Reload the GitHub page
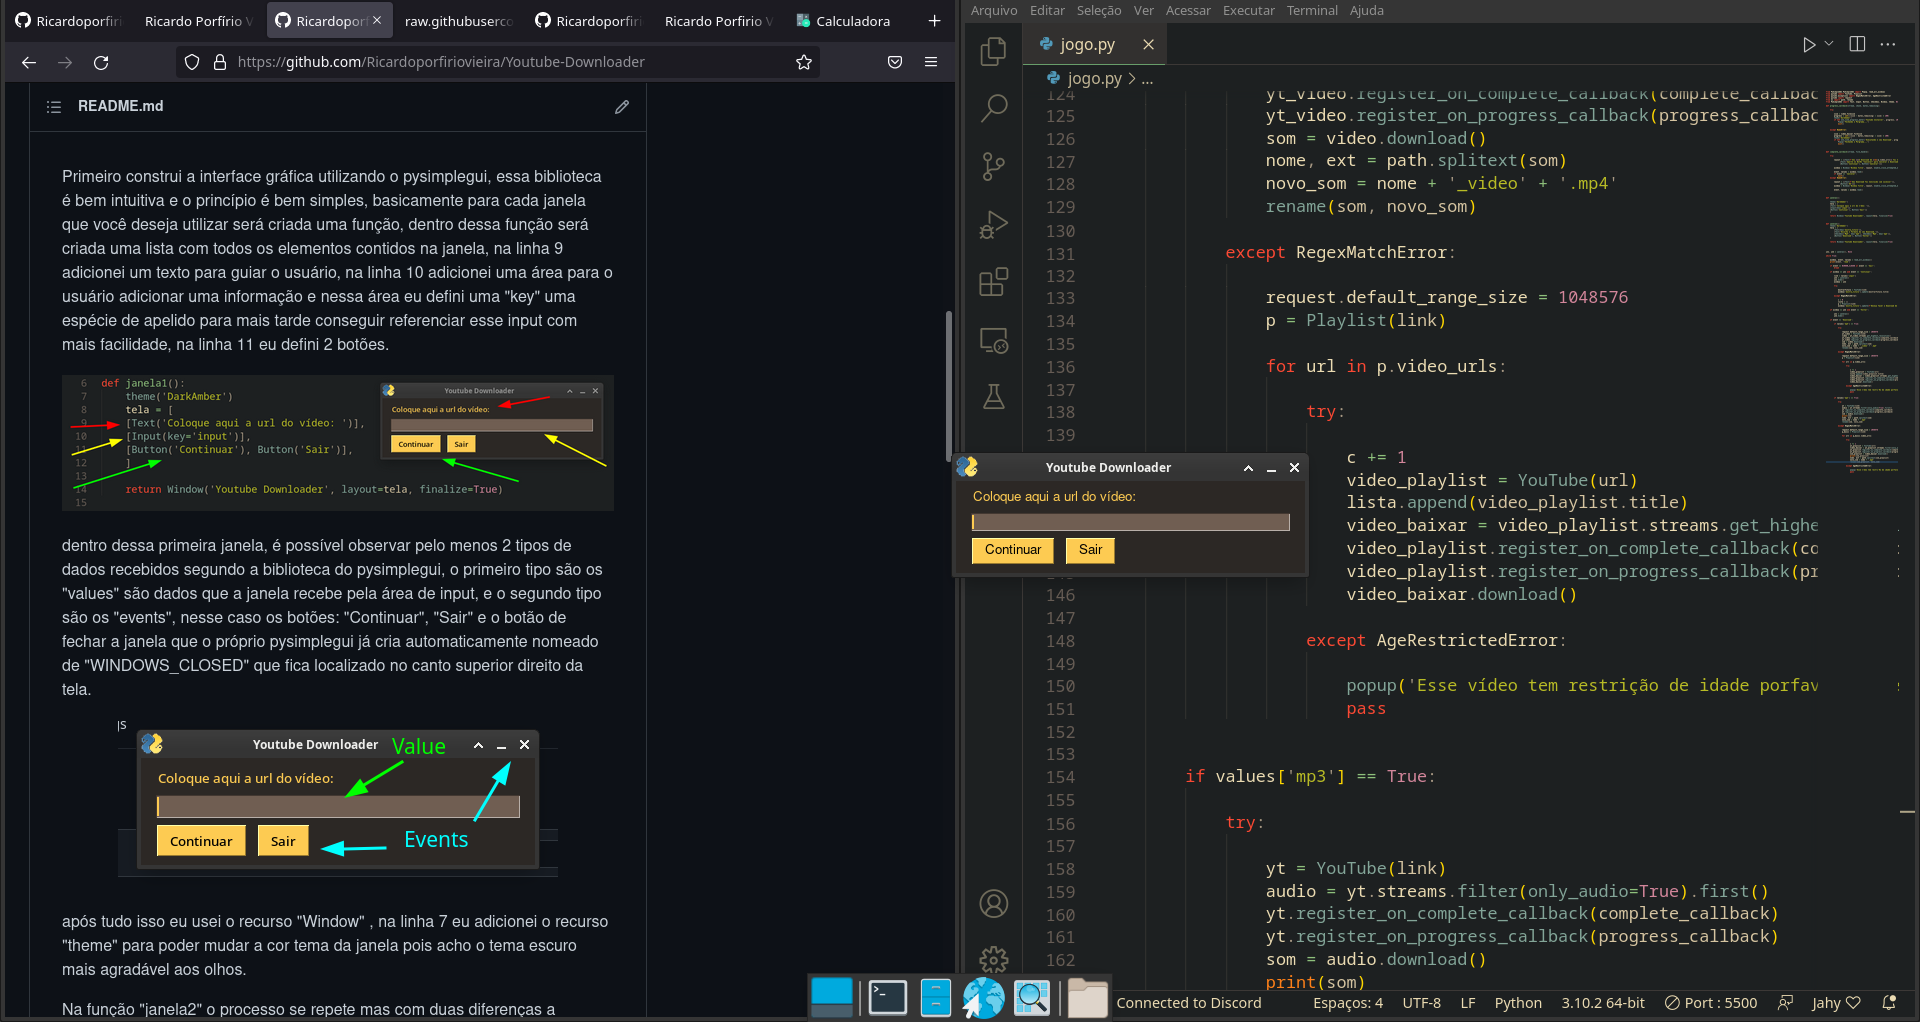Image resolution: width=1920 pixels, height=1022 pixels. click(101, 62)
